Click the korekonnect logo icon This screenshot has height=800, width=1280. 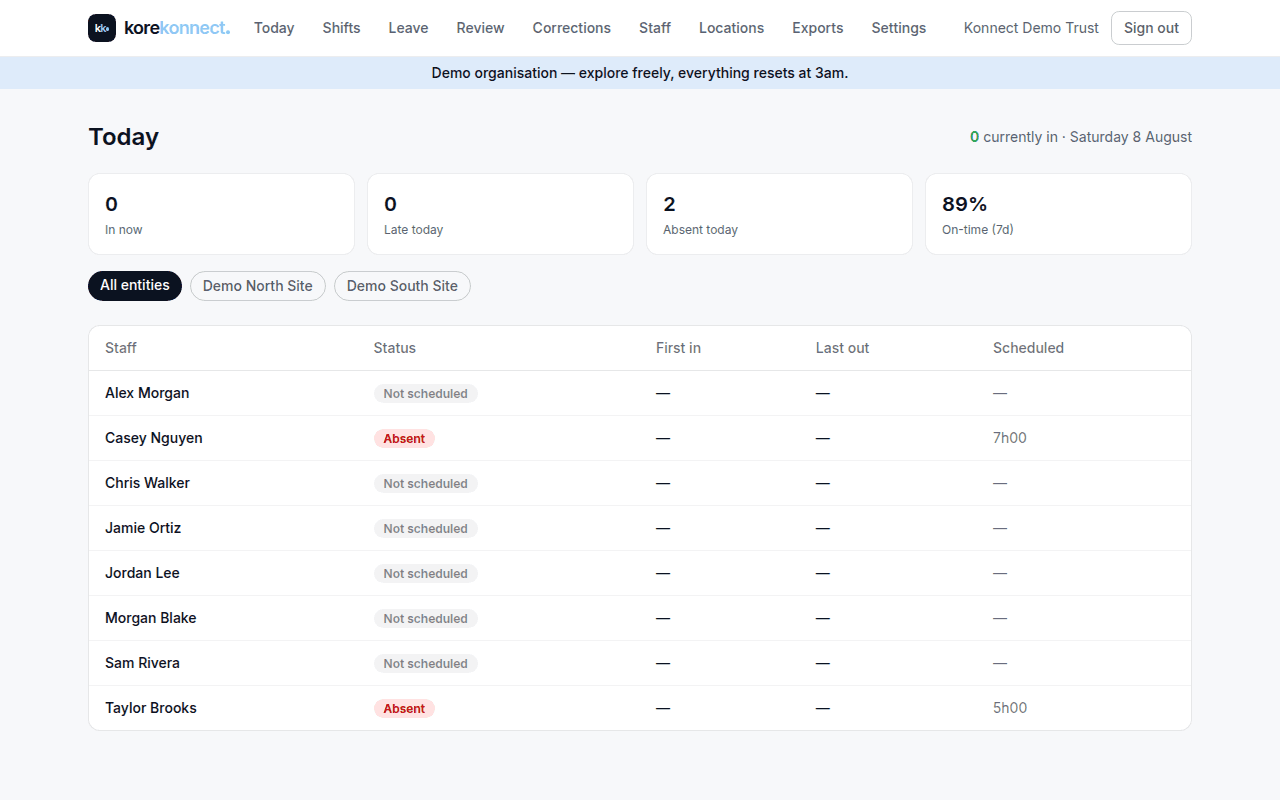pyautogui.click(x=102, y=28)
